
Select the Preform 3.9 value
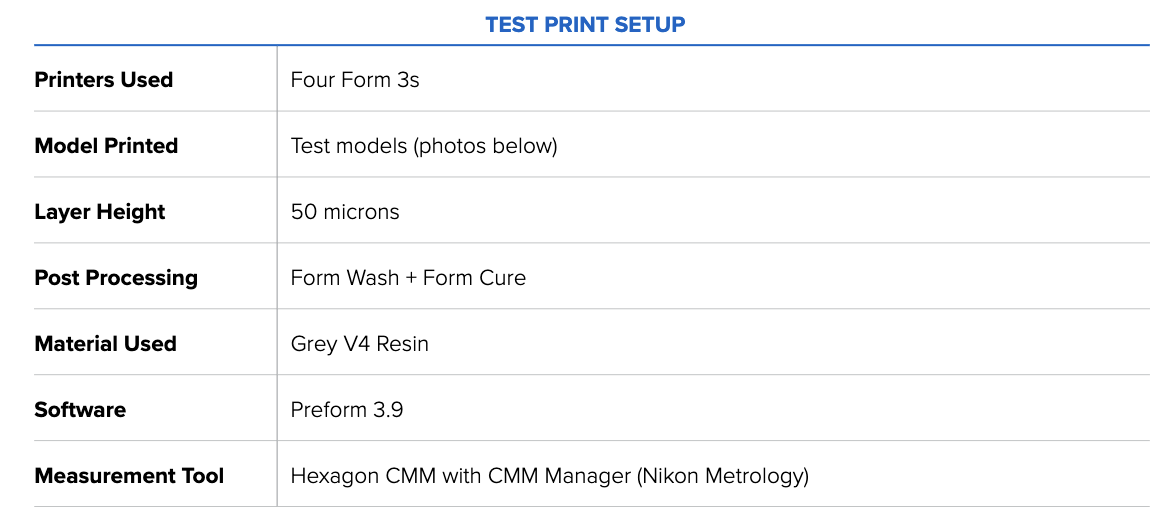tap(347, 410)
